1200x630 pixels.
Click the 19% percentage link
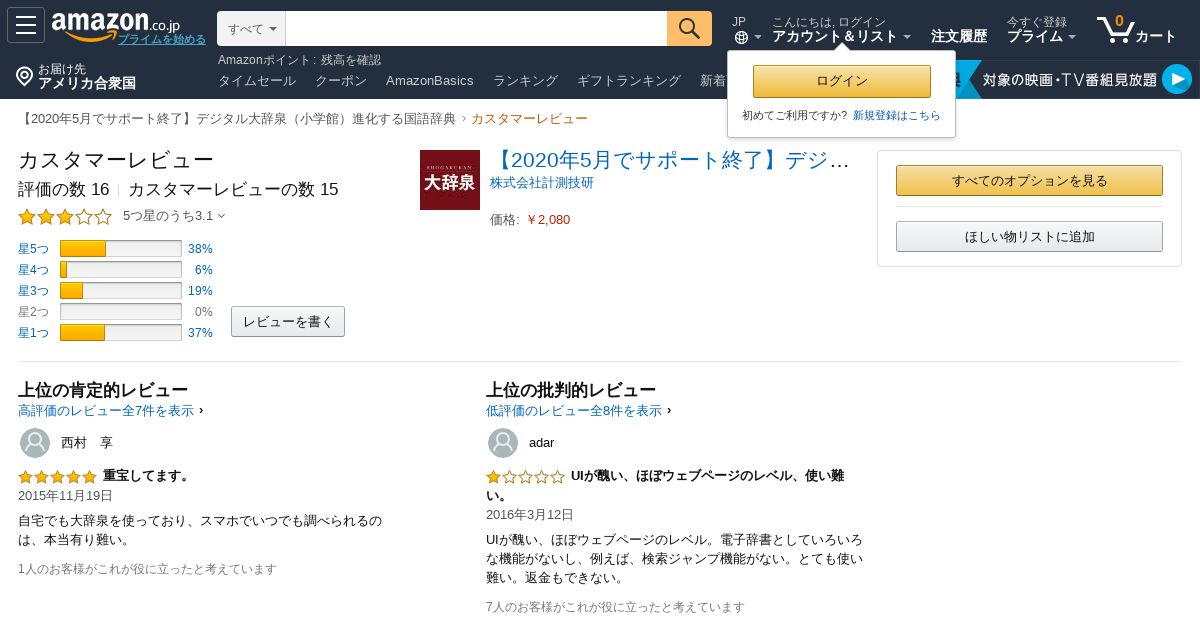click(x=200, y=291)
